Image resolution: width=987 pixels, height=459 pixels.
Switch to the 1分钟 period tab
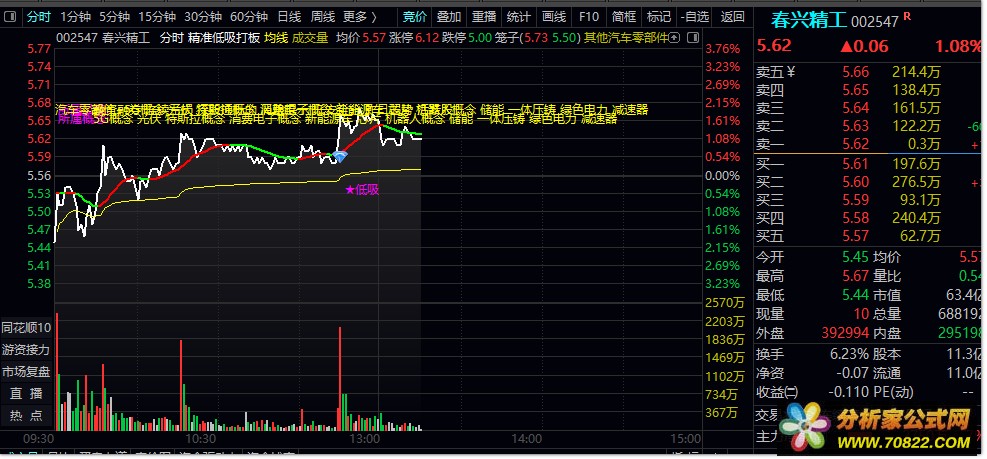[x=76, y=17]
